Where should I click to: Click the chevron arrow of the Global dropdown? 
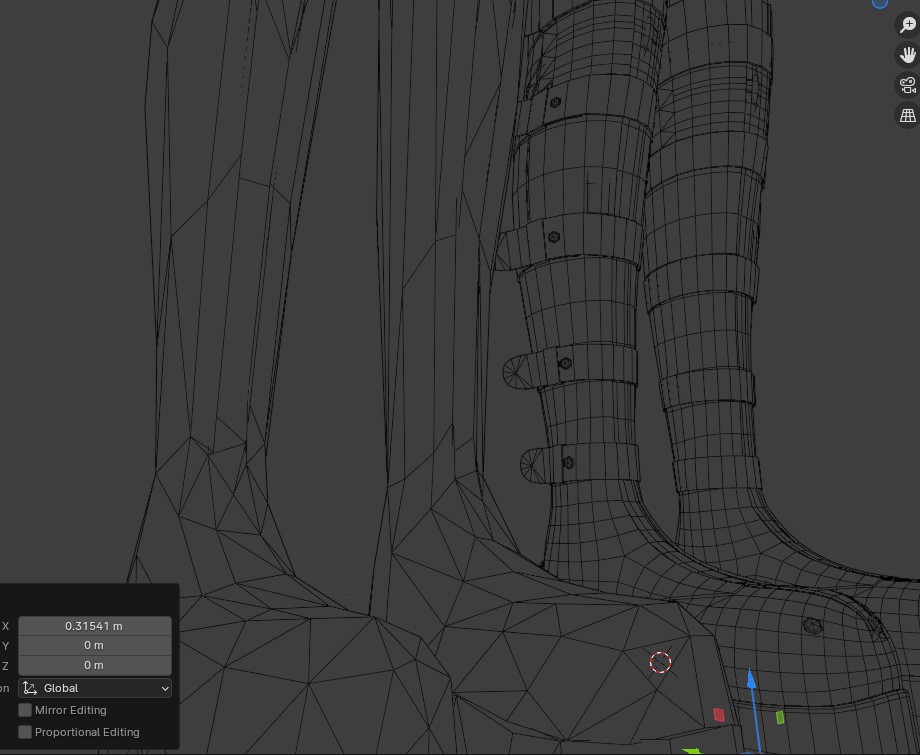[x=165, y=688]
